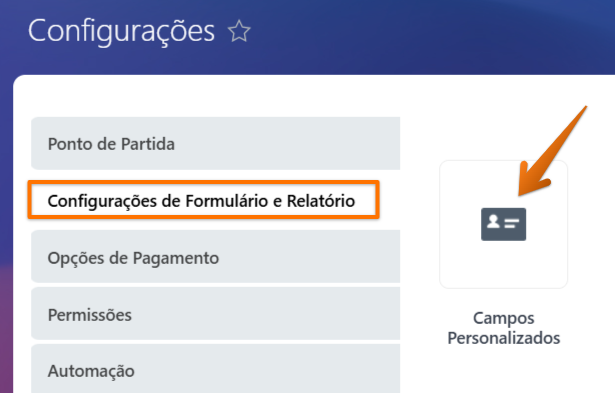Launch custom fields from the card icon
The height and width of the screenshot is (393, 615).
(503, 224)
